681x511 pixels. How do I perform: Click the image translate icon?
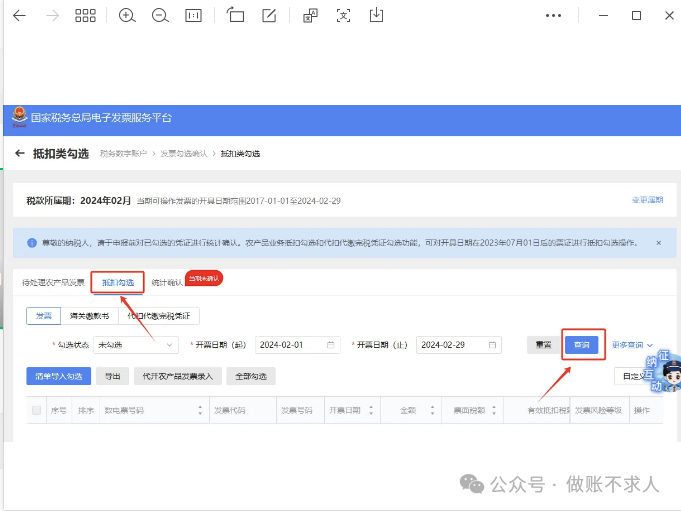point(310,16)
